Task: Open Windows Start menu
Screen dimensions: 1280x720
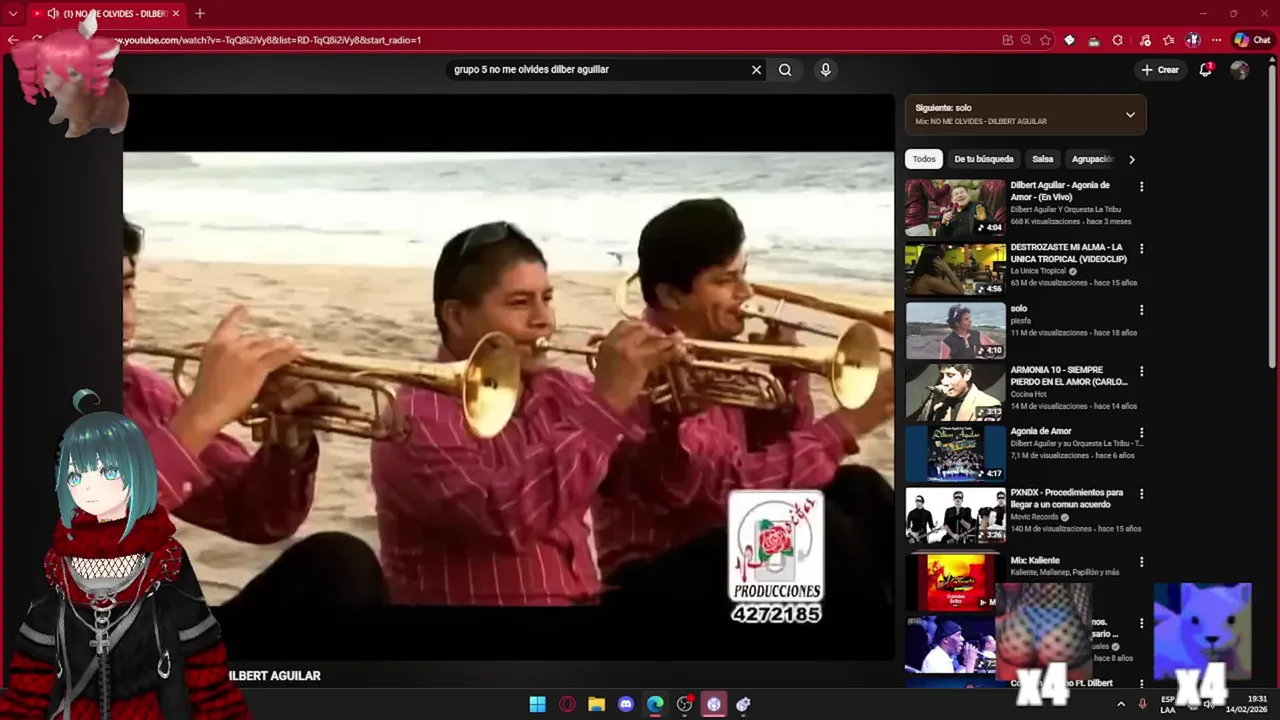Action: click(x=537, y=704)
